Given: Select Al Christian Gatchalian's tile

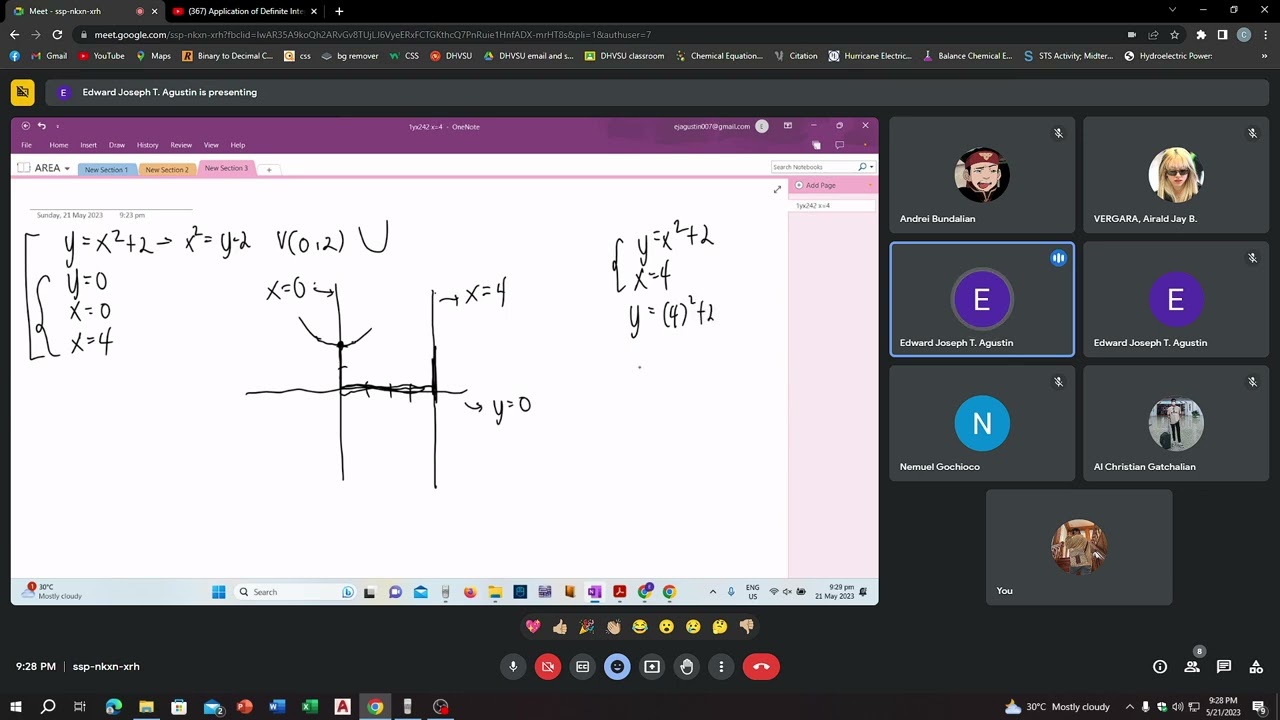Looking at the screenshot, I should pos(1176,424).
